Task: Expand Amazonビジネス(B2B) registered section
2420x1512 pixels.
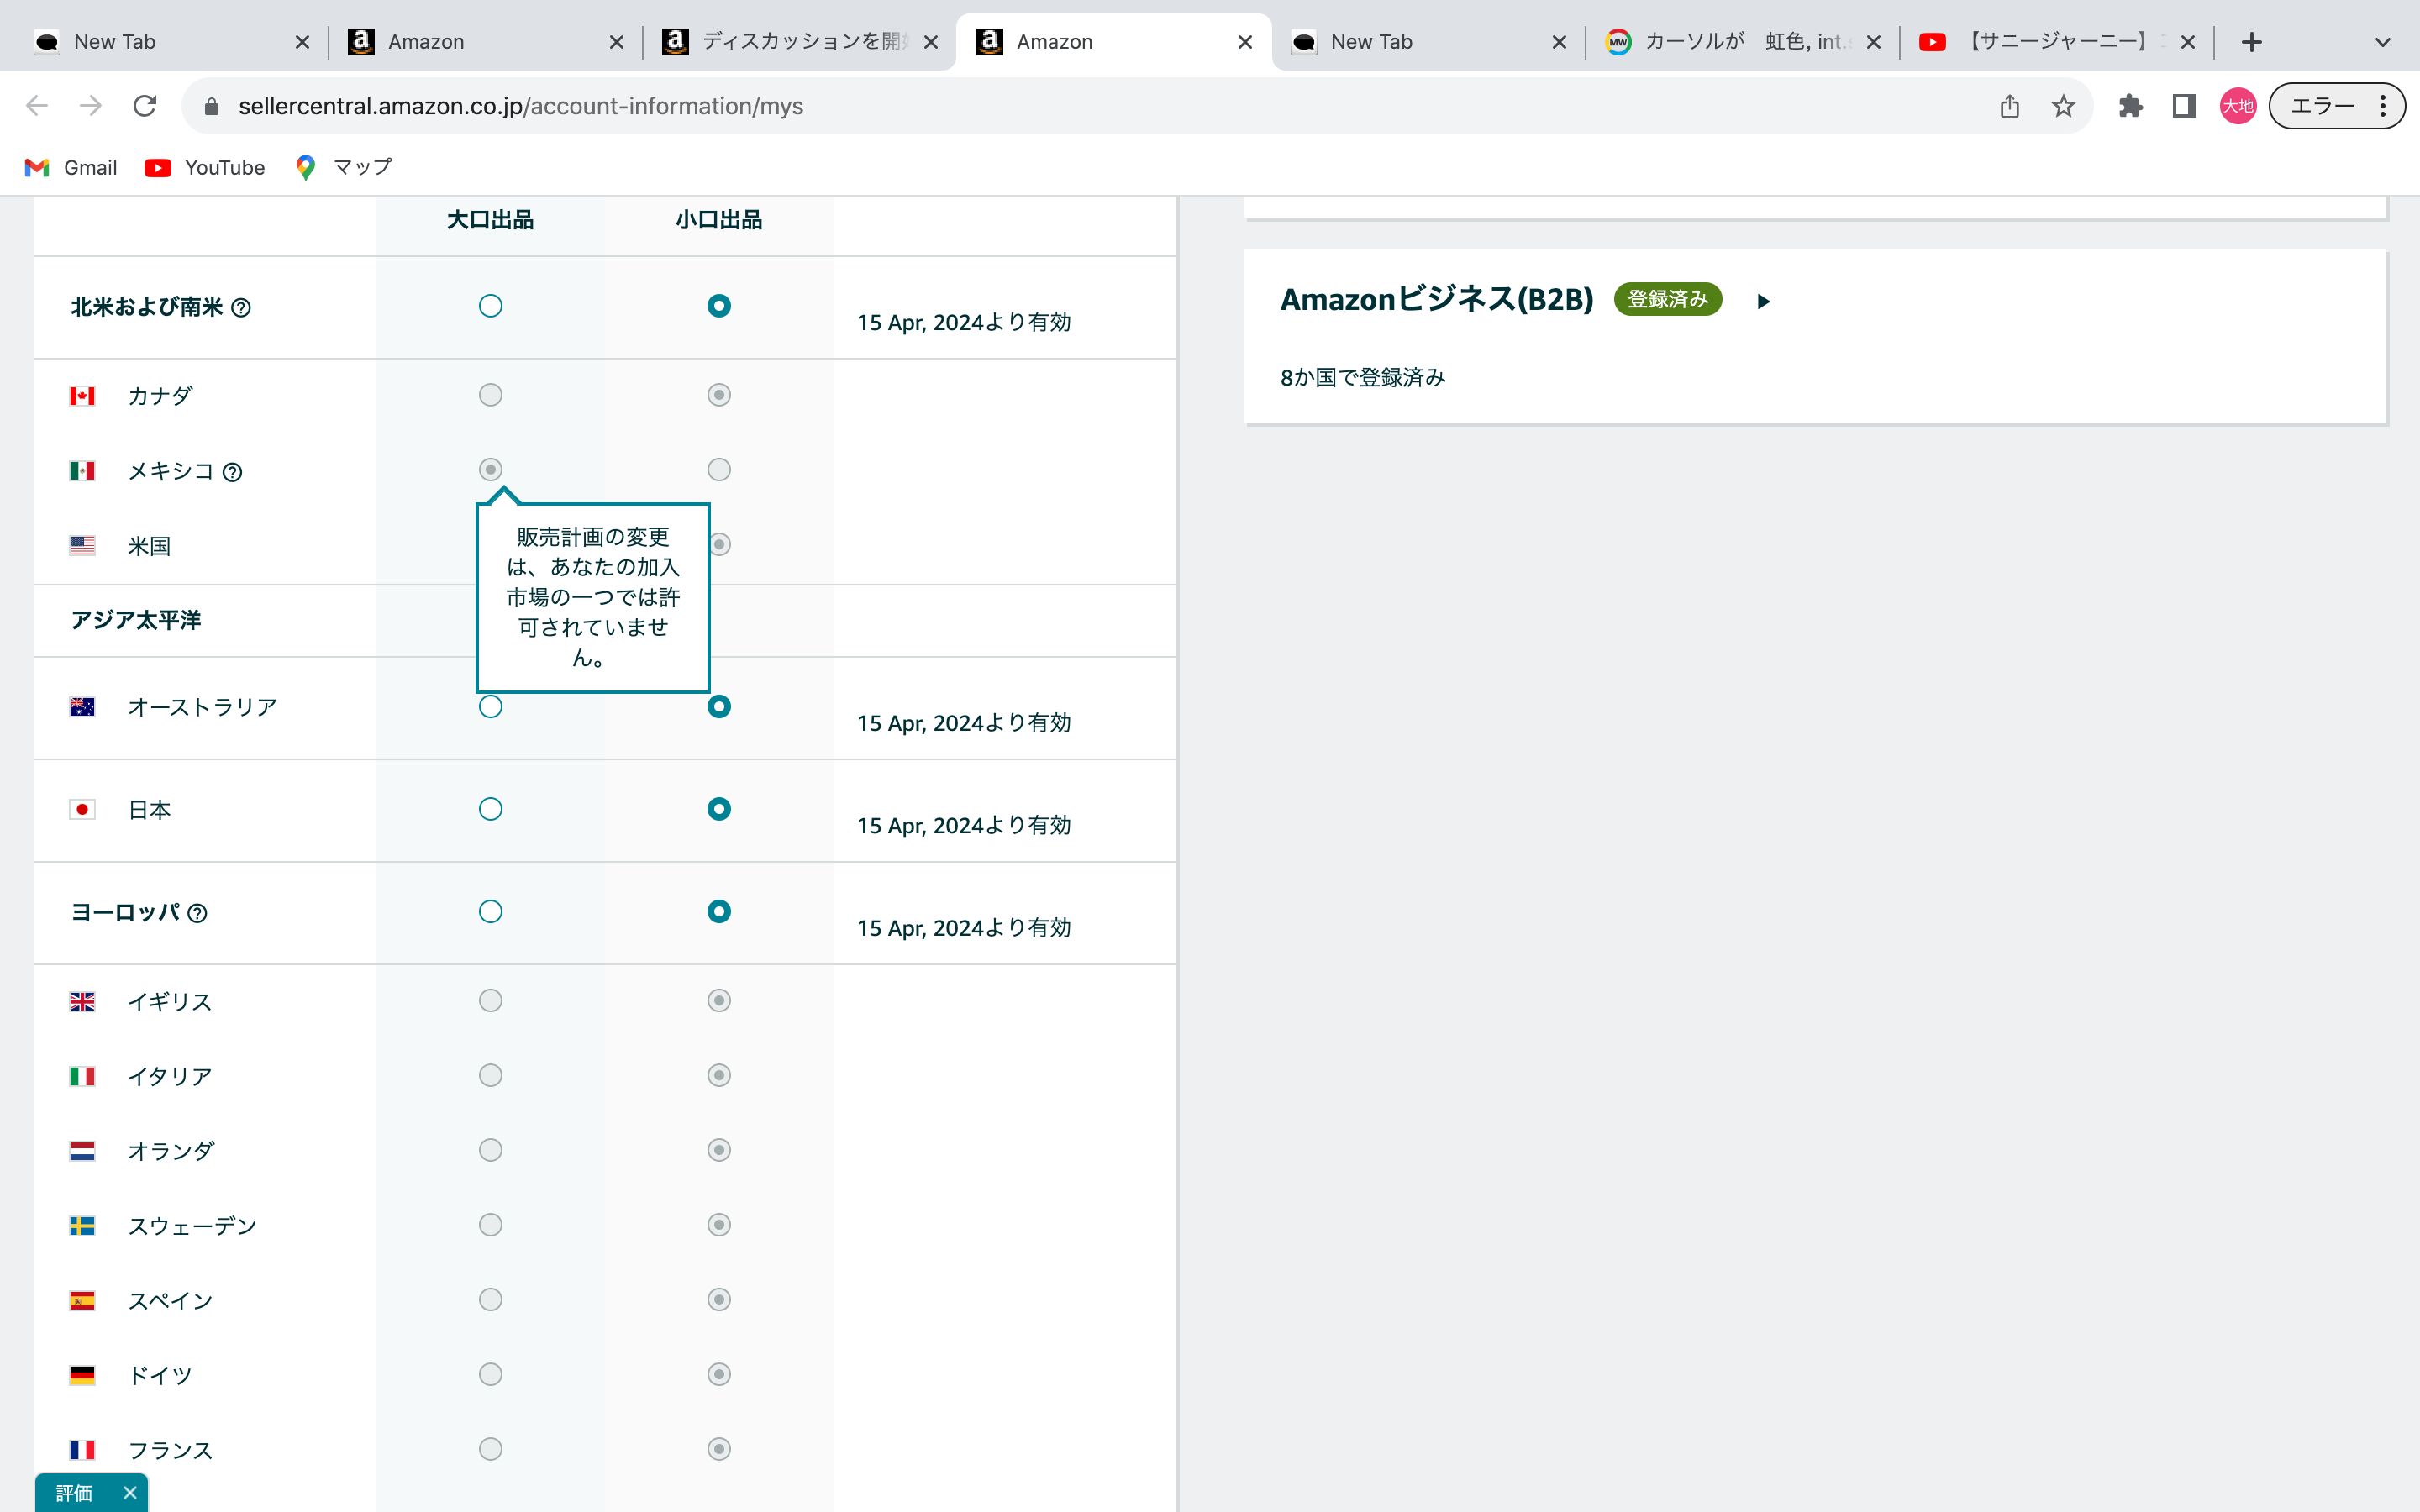Action: (x=1765, y=300)
